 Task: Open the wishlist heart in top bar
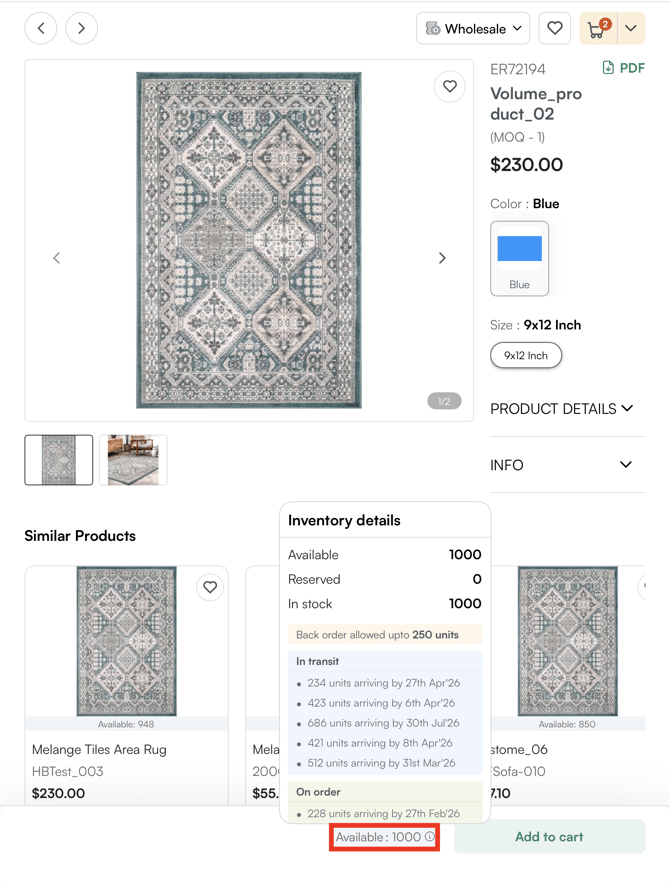pyautogui.click(x=555, y=29)
